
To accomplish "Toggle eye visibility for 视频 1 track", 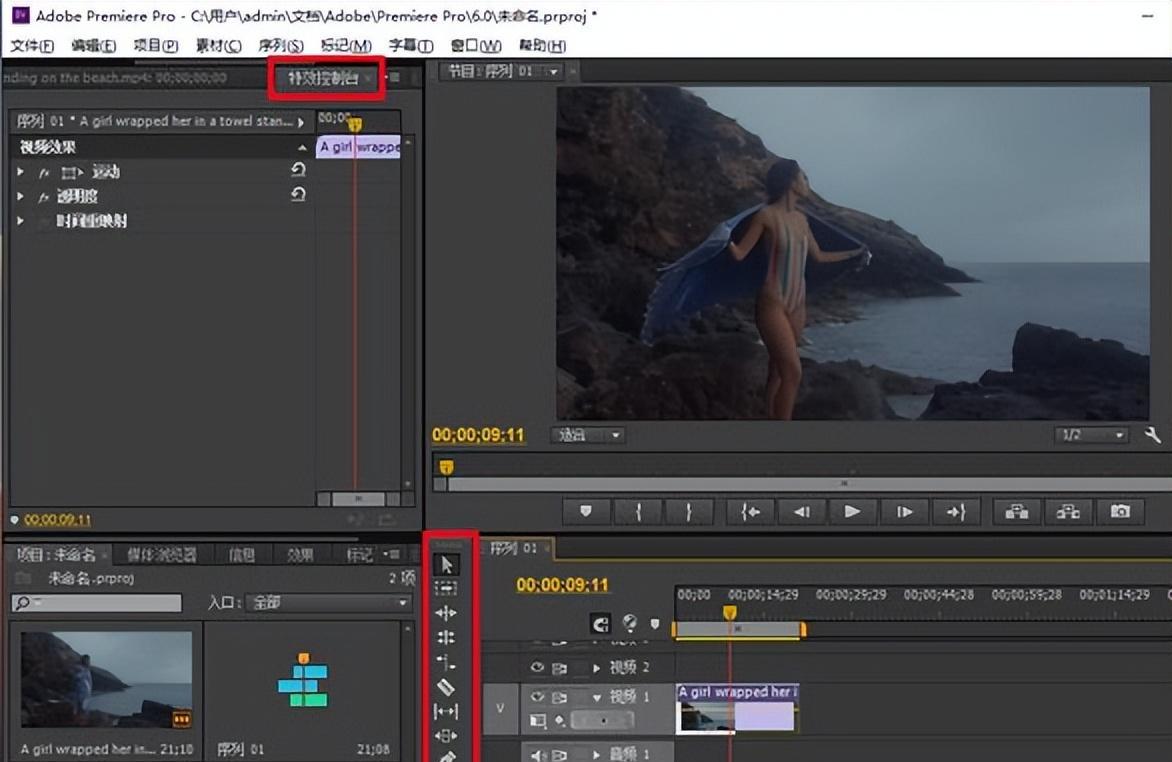I will point(537,697).
